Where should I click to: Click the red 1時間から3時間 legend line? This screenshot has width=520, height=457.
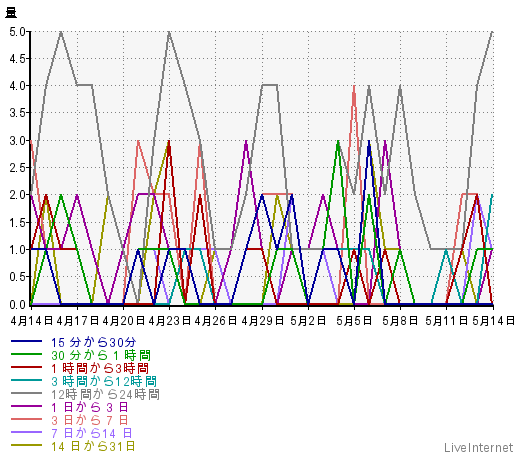[26, 367]
